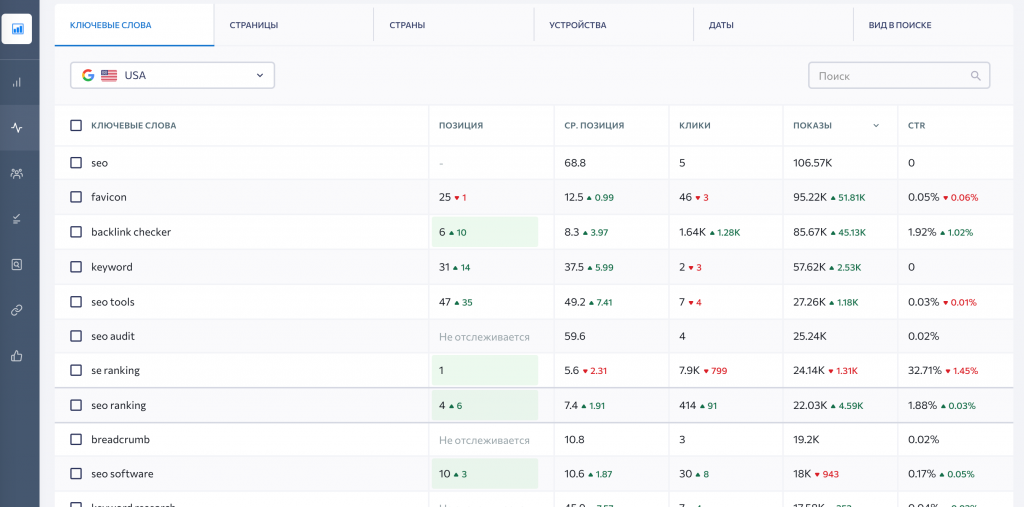Click the SE Ranking logo icon in sidebar

coord(17,29)
